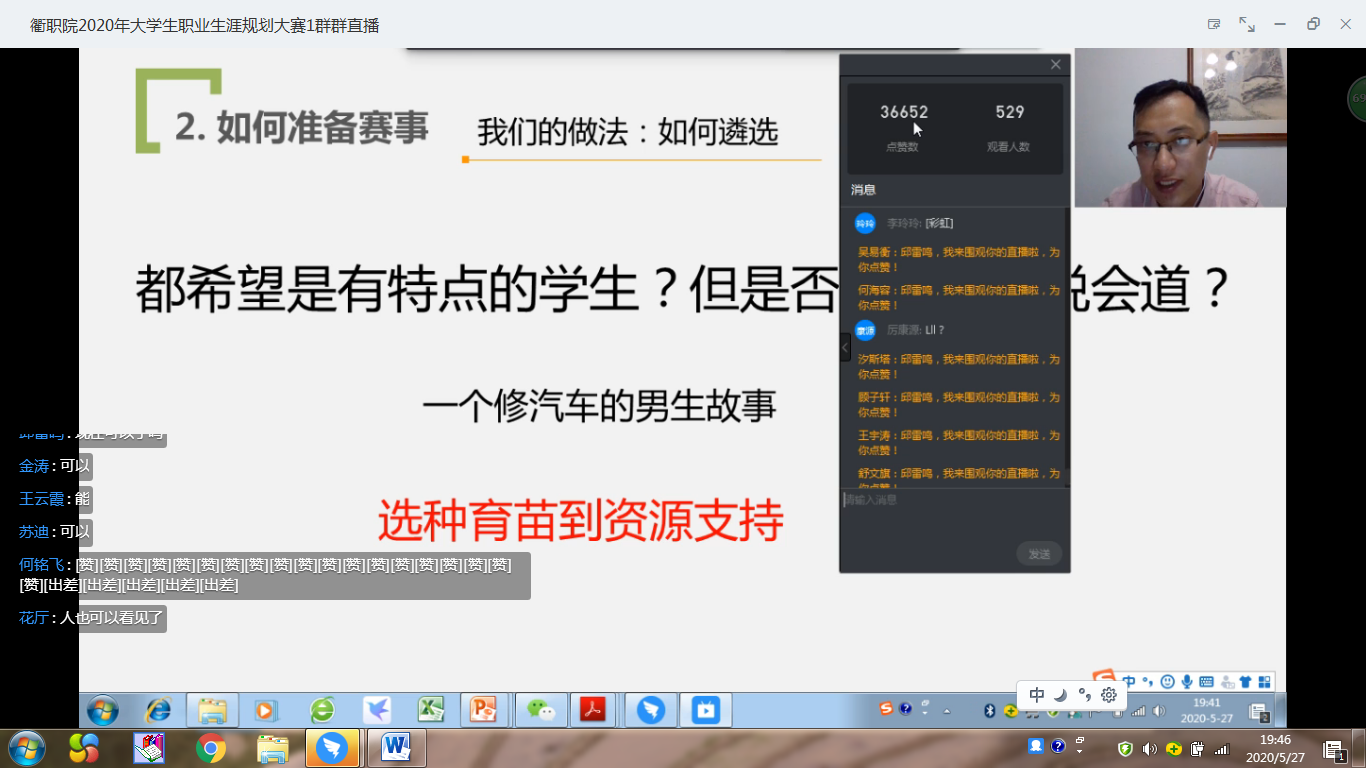Click the blue help question mark tray icon
Viewport: 1366px width, 768px height.
(1058, 746)
